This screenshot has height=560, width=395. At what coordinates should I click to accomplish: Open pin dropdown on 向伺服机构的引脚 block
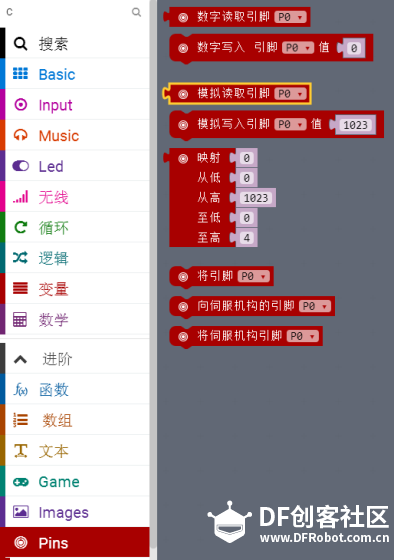point(315,306)
